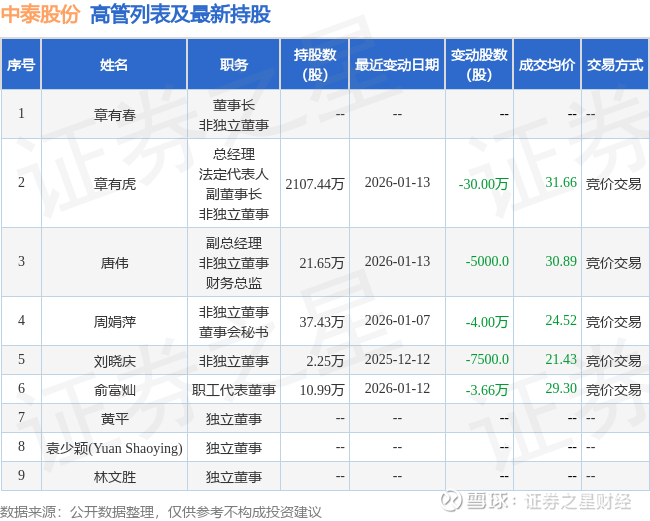Click the name 林文胜
This screenshot has height=521, width=650.
click(114, 477)
